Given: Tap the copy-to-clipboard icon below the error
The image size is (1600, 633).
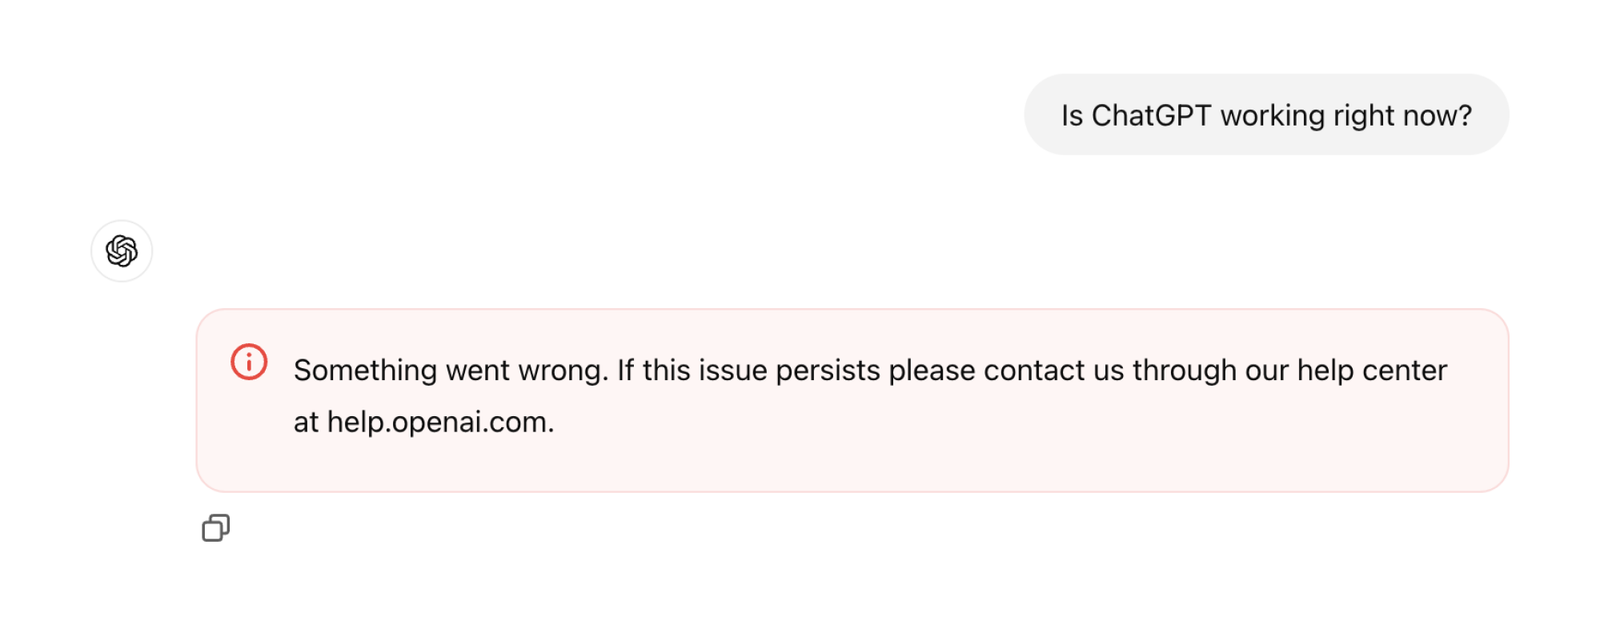Looking at the screenshot, I should (215, 528).
